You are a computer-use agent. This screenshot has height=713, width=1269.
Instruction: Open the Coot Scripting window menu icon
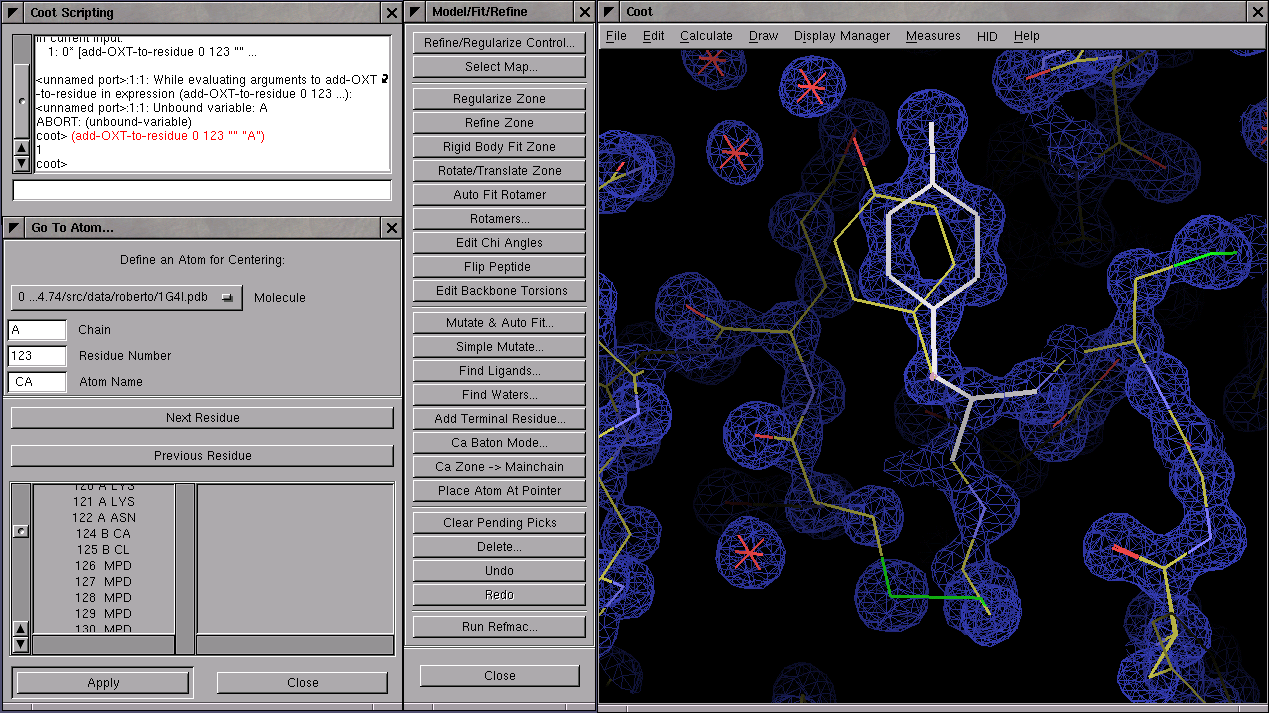(13, 13)
